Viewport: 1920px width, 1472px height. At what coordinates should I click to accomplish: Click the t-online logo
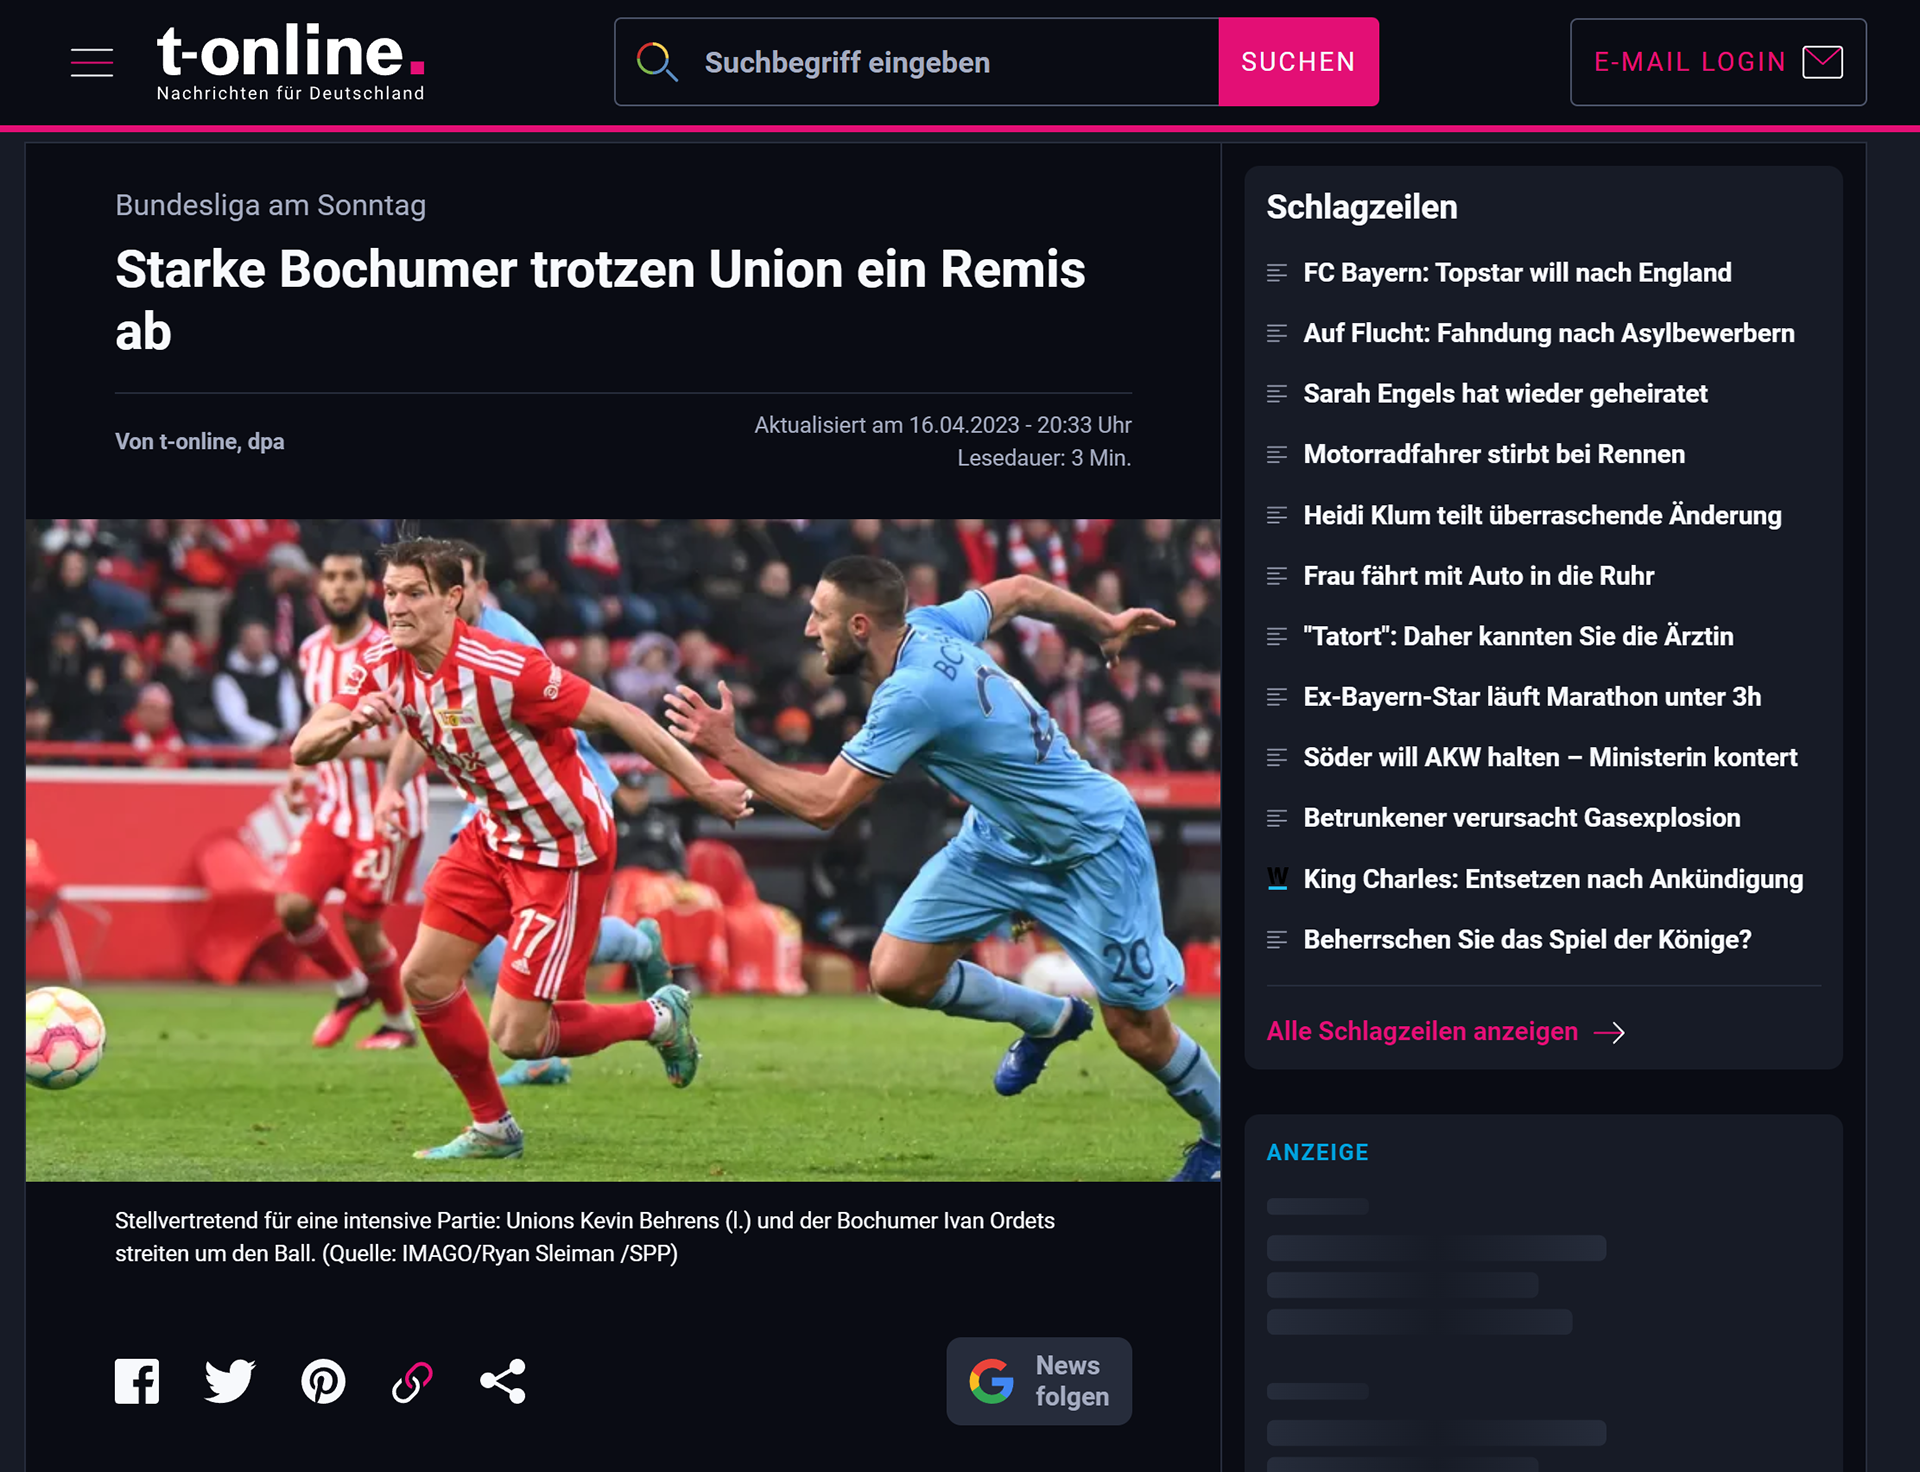[290, 62]
